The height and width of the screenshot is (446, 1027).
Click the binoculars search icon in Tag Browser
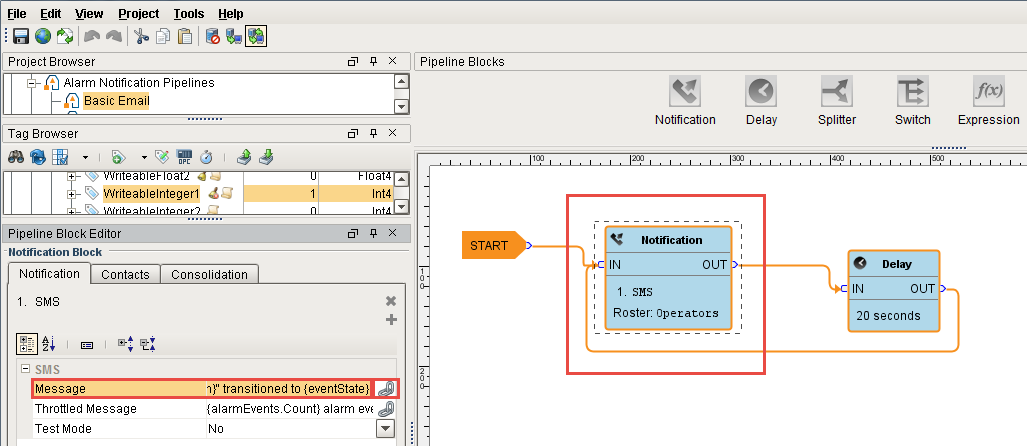(17, 157)
